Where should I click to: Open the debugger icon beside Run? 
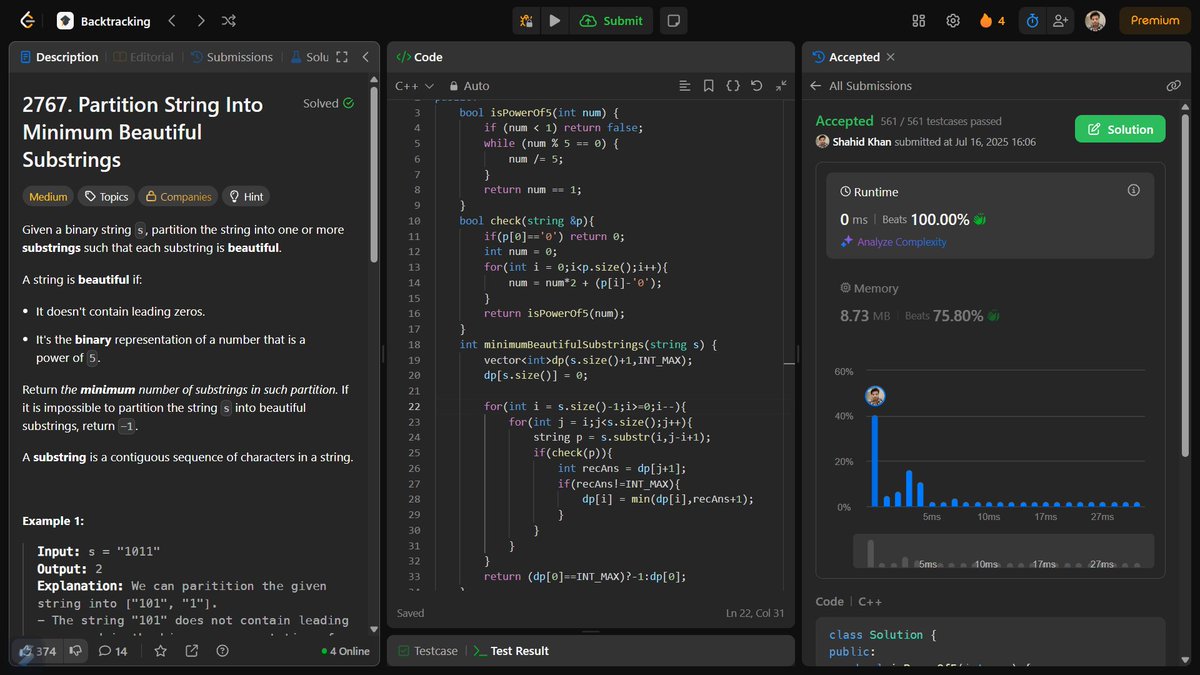(526, 20)
